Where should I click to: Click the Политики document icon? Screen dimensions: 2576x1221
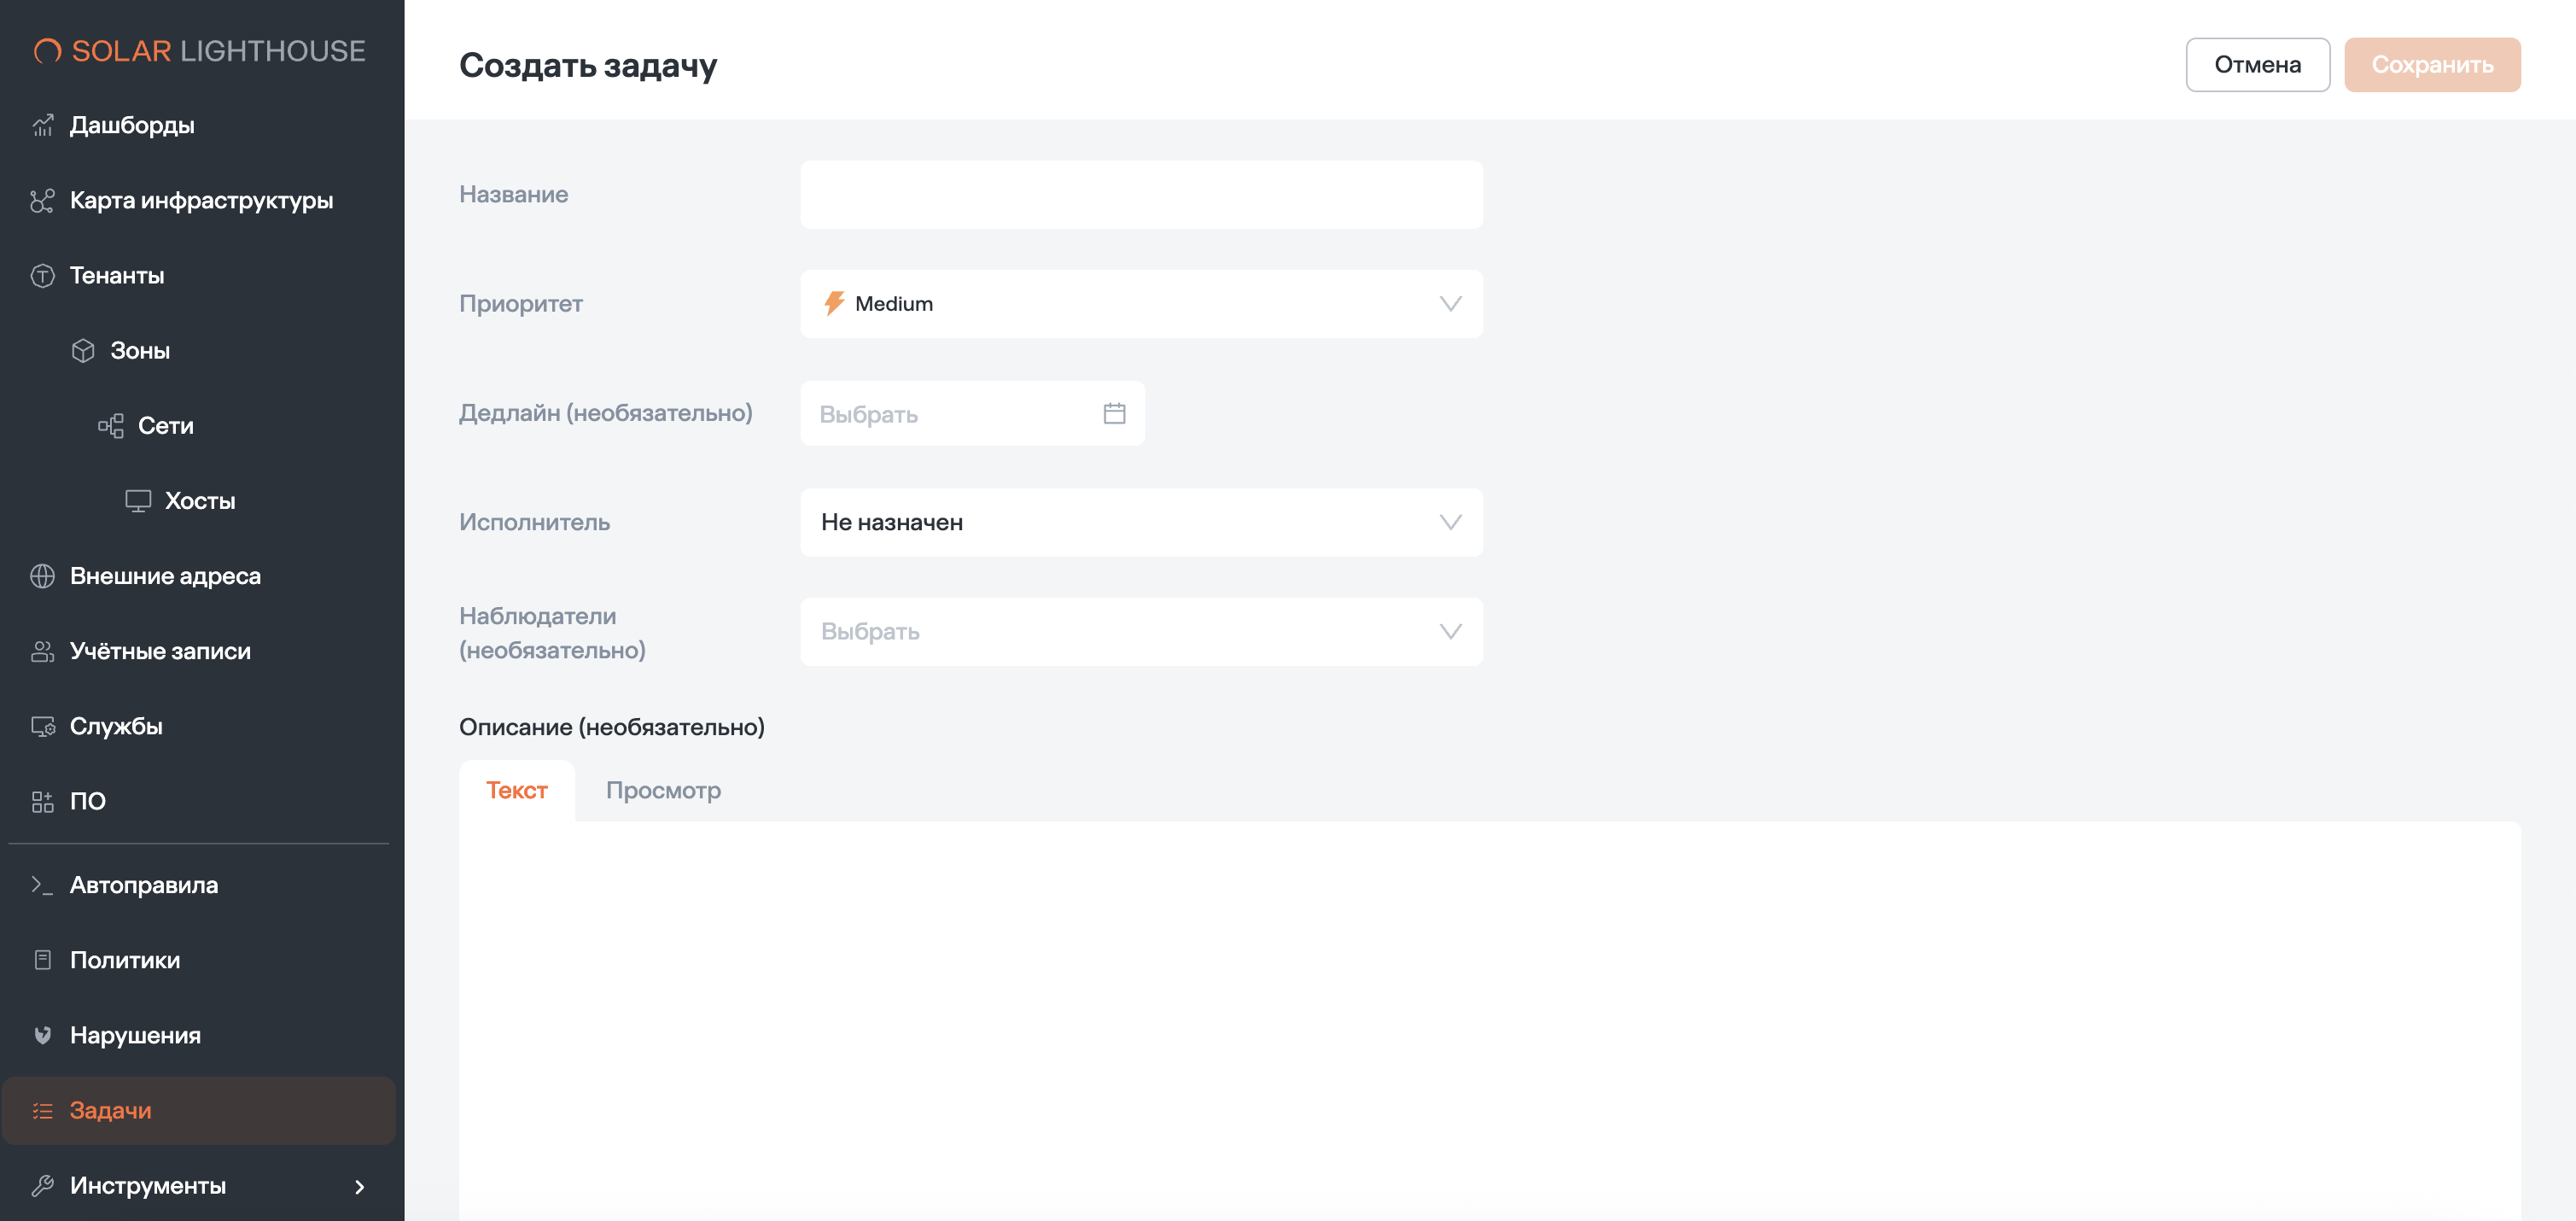[x=42, y=960]
